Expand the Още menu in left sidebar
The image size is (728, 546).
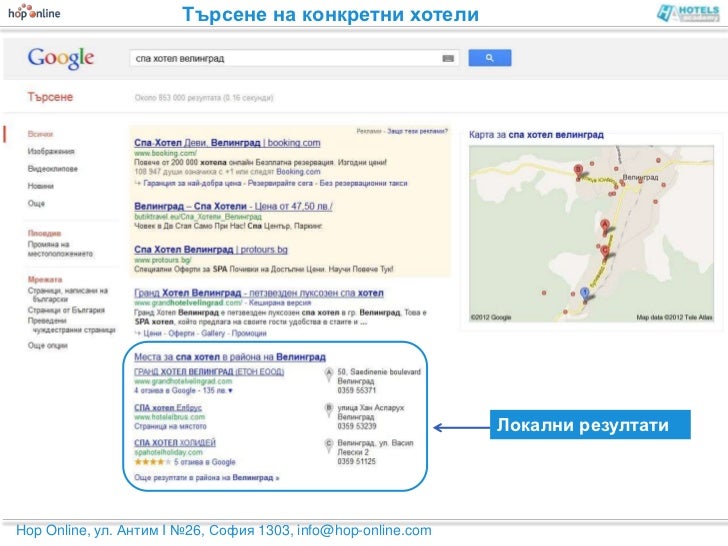36,203
